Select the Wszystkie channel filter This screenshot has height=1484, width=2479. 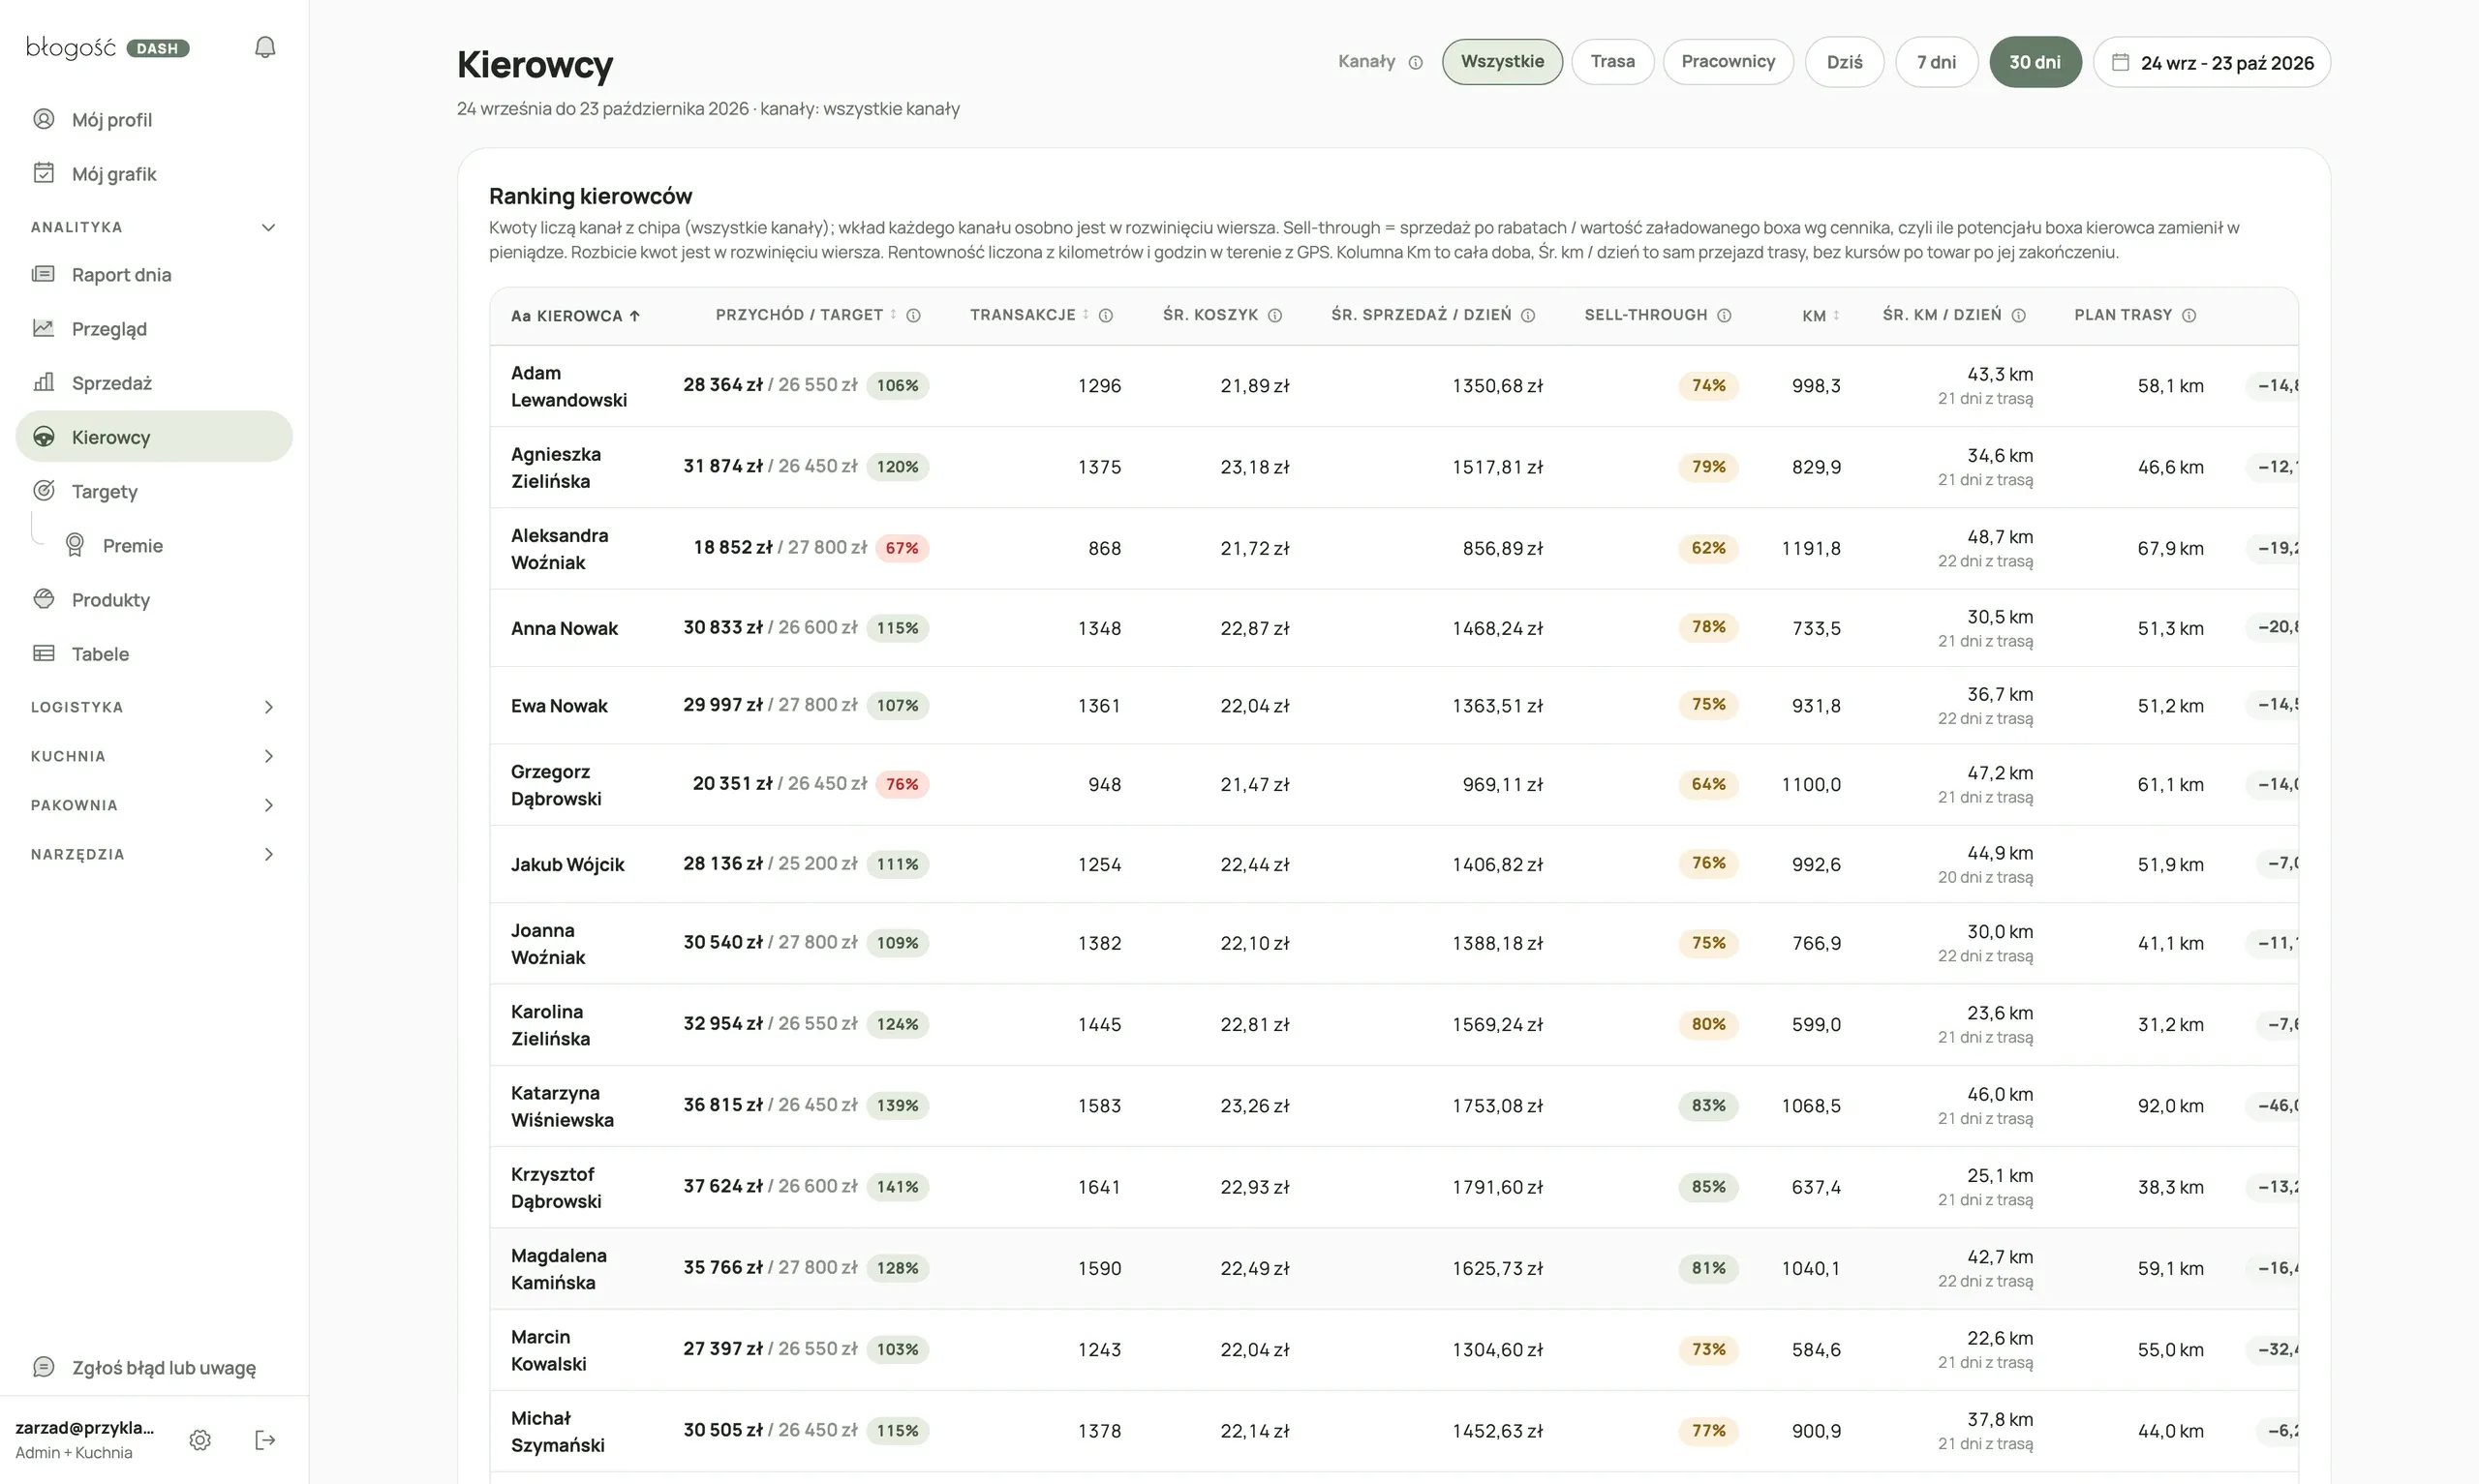tap(1502, 62)
